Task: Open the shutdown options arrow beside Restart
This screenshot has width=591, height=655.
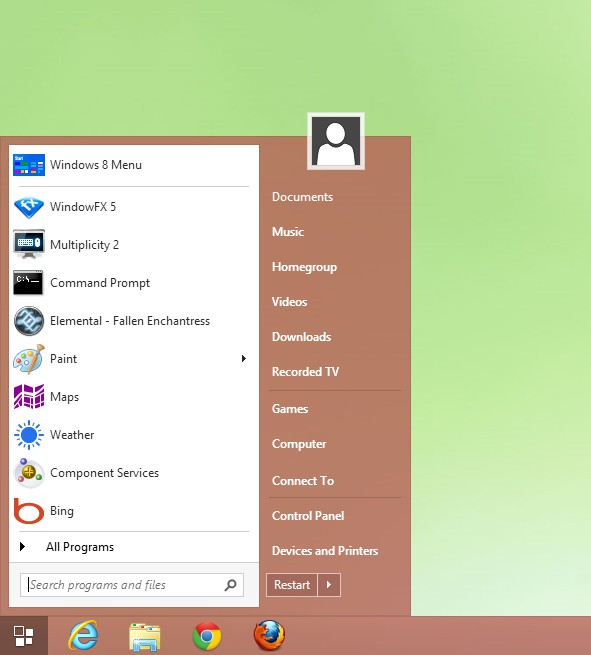Action: click(329, 585)
